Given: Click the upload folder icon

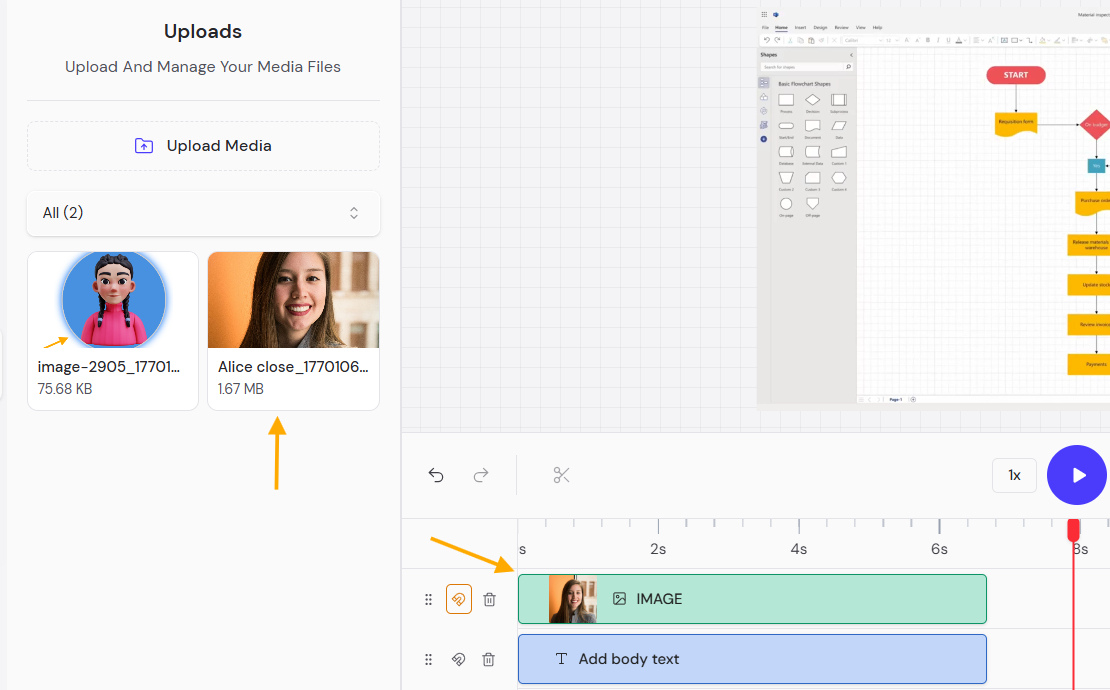Looking at the screenshot, I should coord(144,146).
